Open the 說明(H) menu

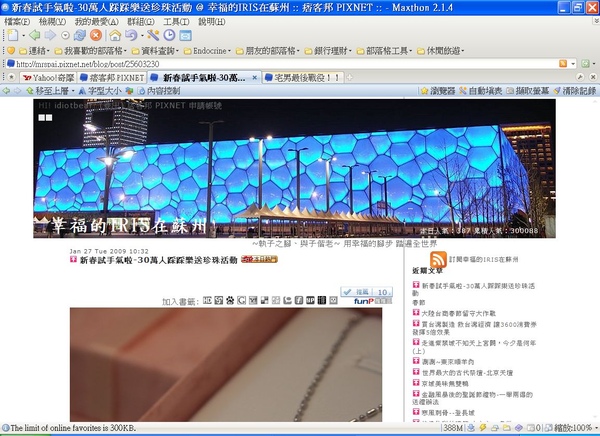tap(212, 22)
